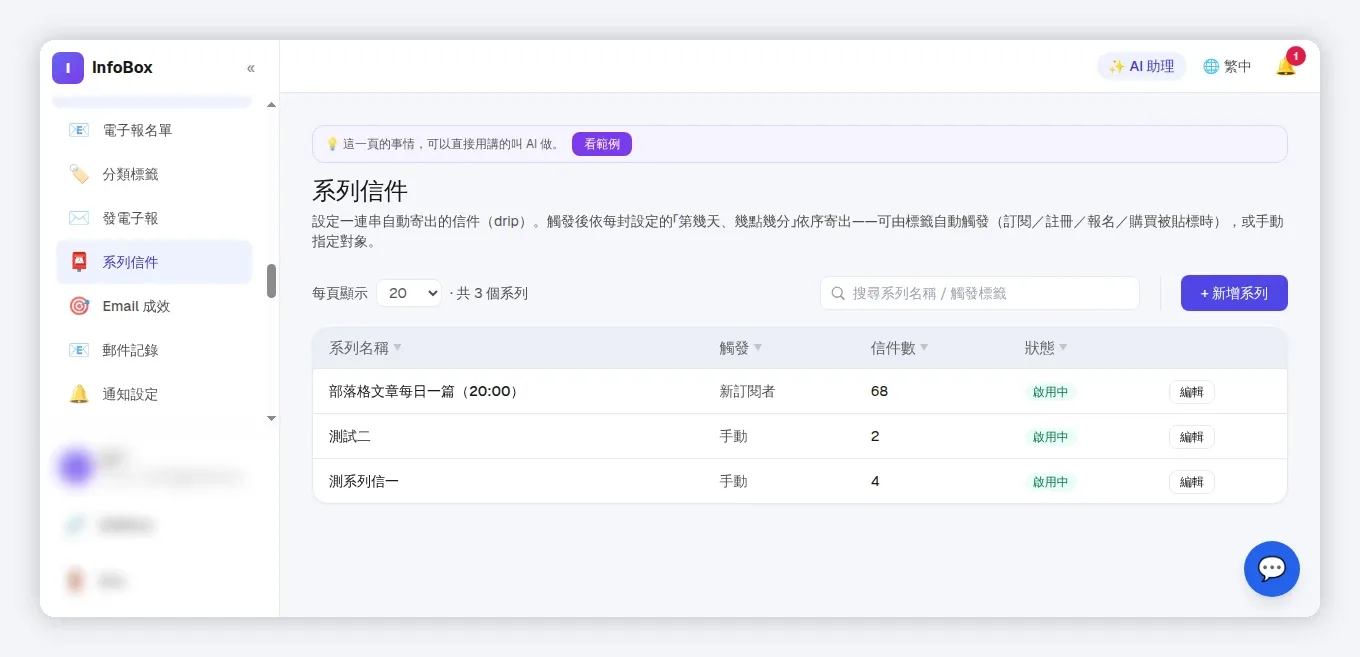Click the InfoBox logo icon
Viewport: 1360px width, 657px height.
pos(68,68)
